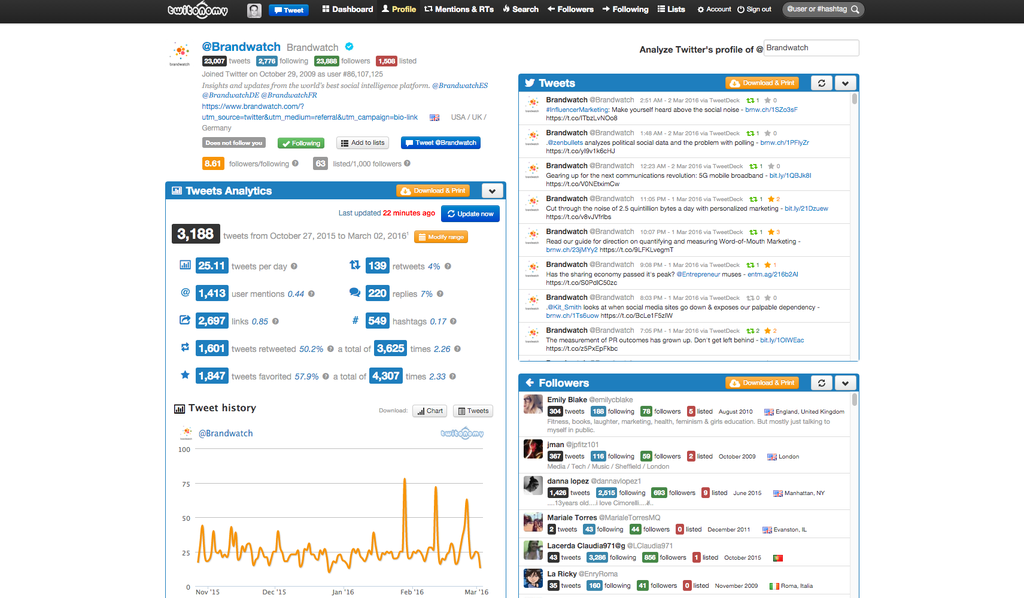
Task: Click the Brandwatch profile picture by the @Brandwatch heading
Action: [180, 54]
